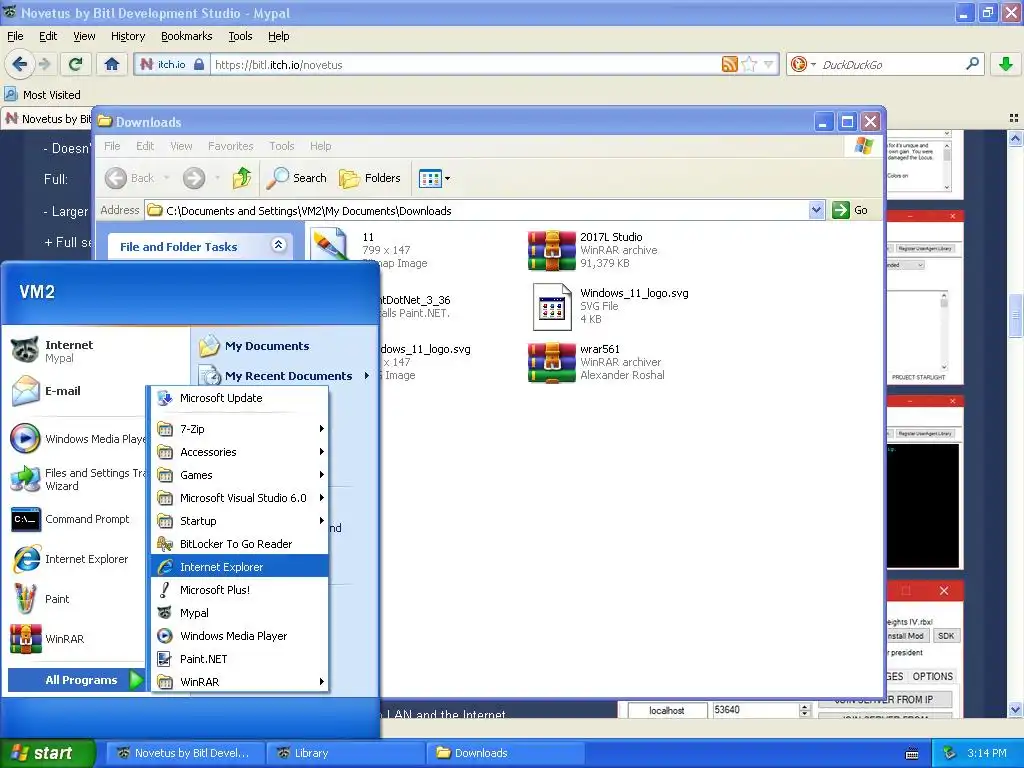1024x768 pixels.
Task: Click the Windows start button
Action: (x=48, y=753)
